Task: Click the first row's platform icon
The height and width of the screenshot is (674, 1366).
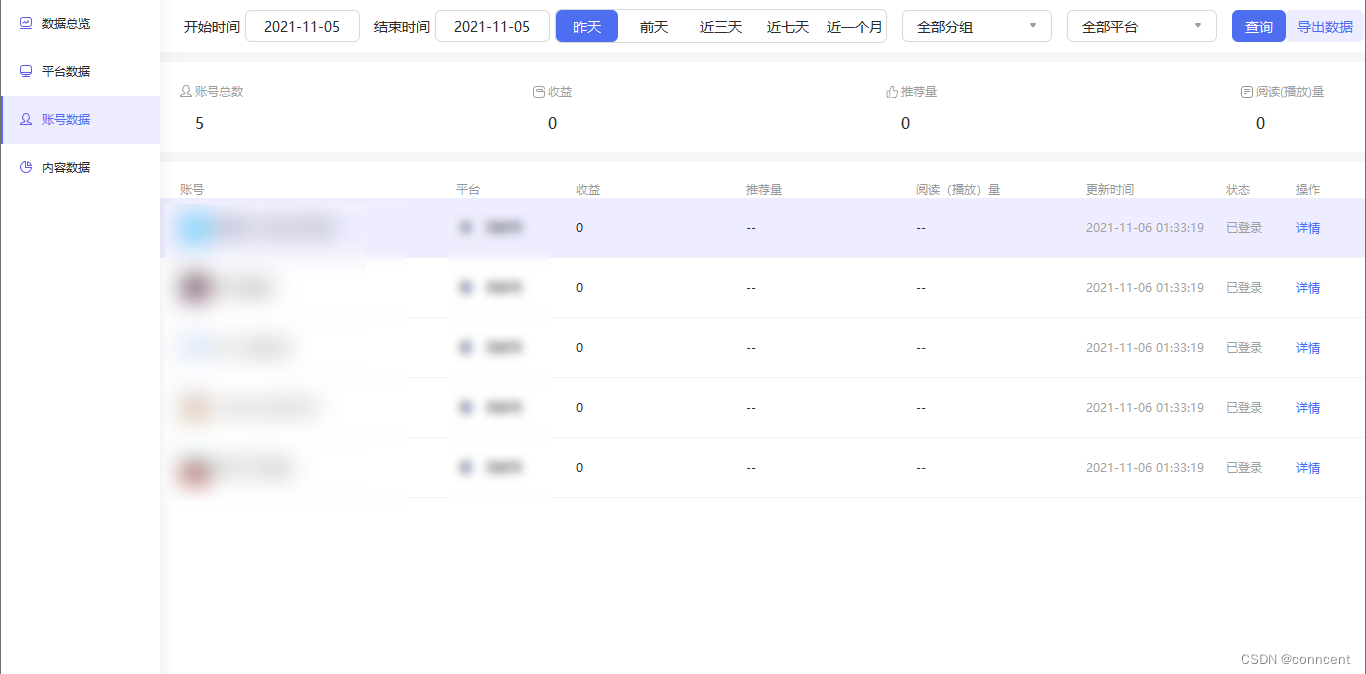Action: pos(465,228)
